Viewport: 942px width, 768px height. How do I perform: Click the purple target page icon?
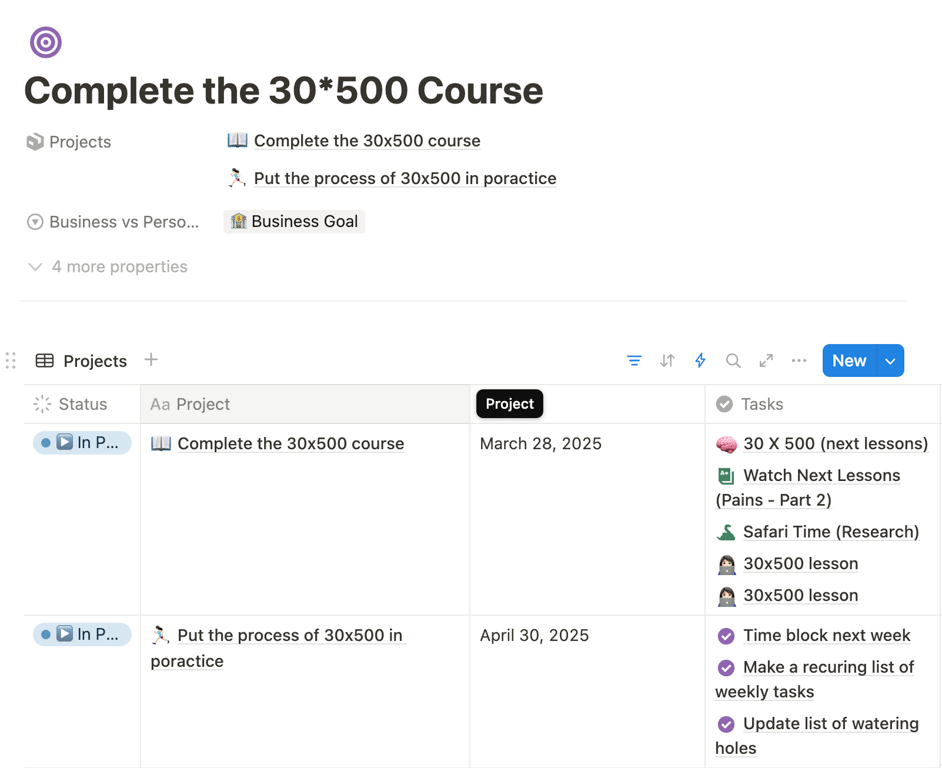click(45, 42)
